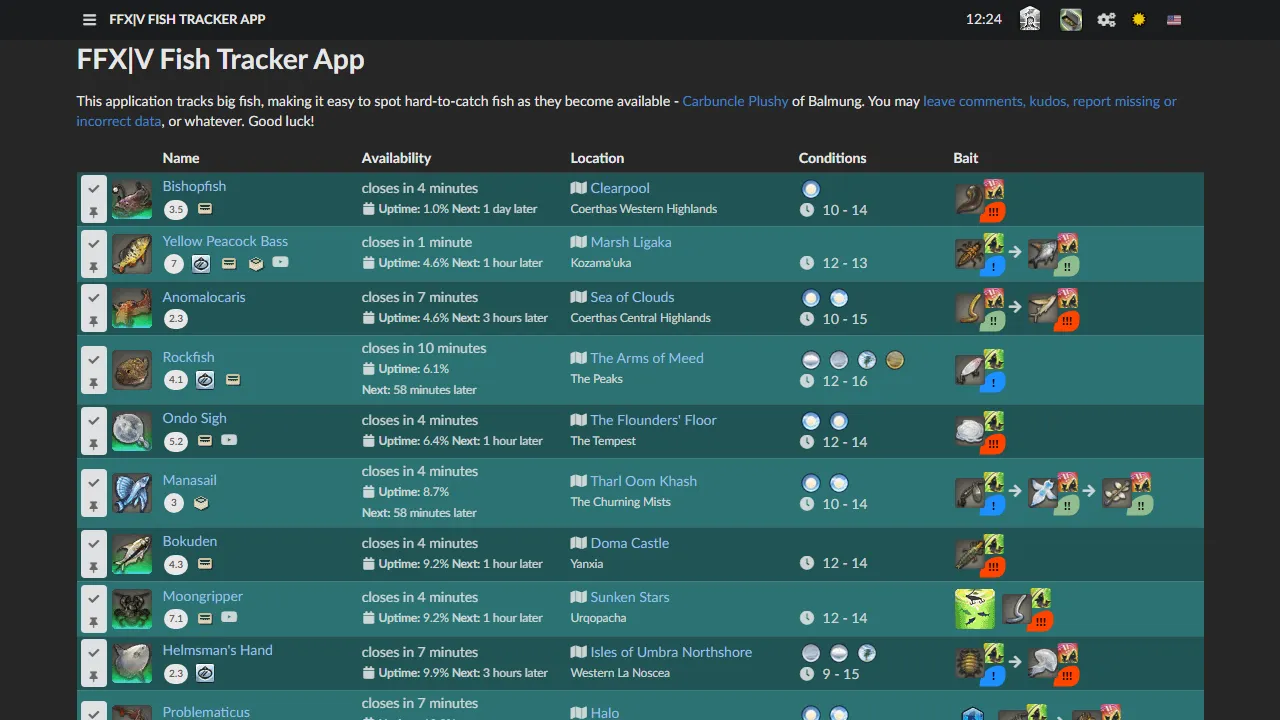Select the Name column header
1280x720 pixels.
(181, 158)
